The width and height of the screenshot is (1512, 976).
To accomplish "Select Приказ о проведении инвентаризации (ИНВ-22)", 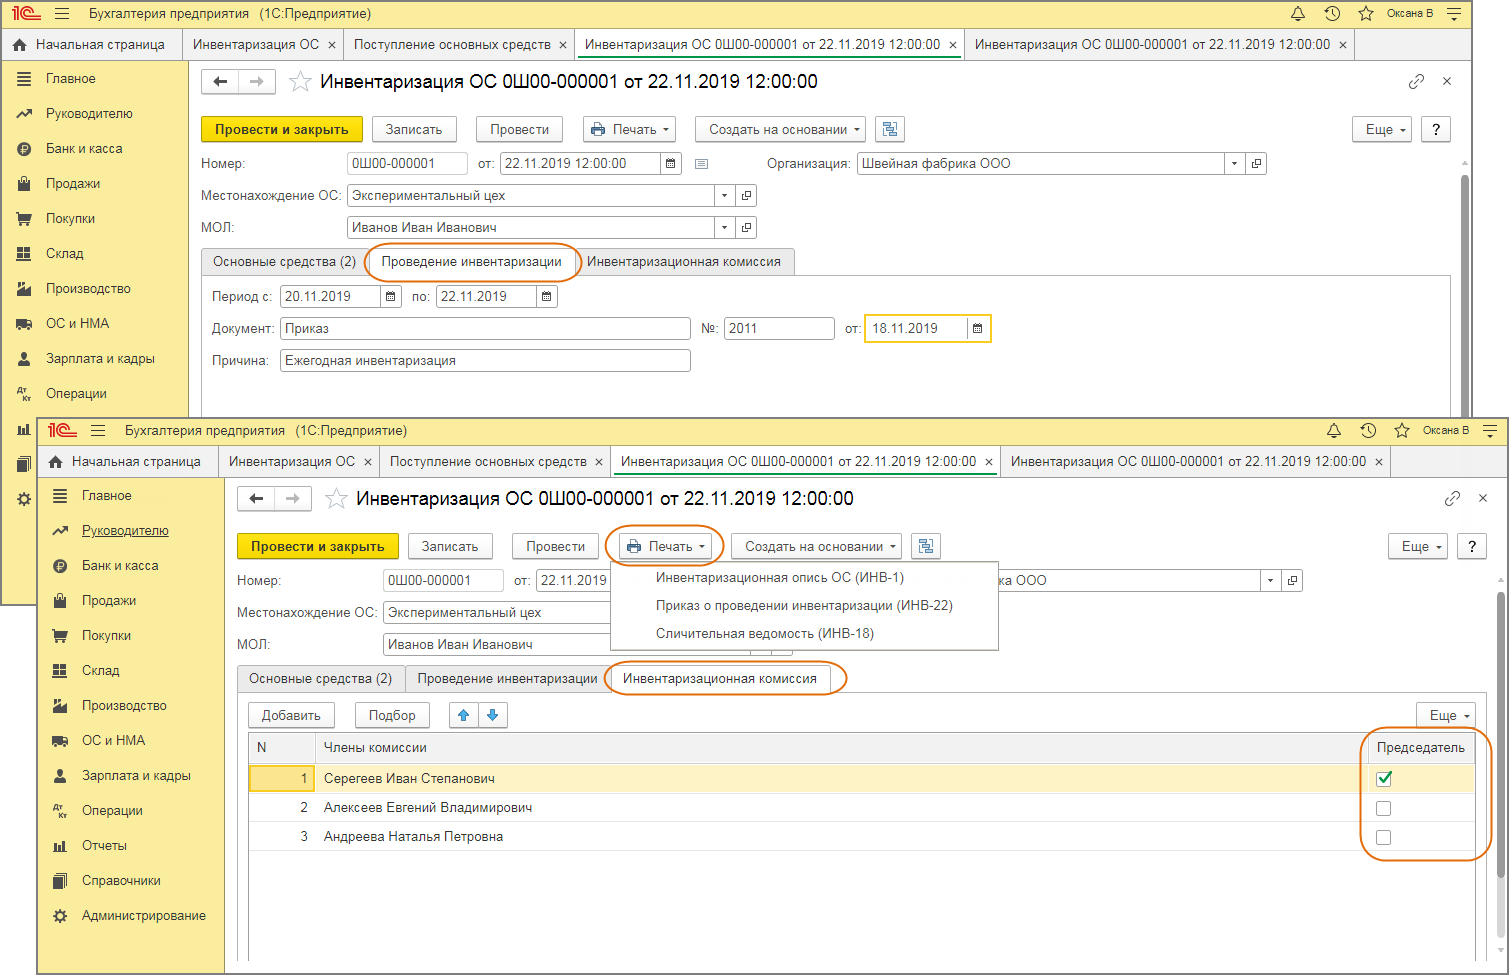I will pyautogui.click(x=804, y=605).
